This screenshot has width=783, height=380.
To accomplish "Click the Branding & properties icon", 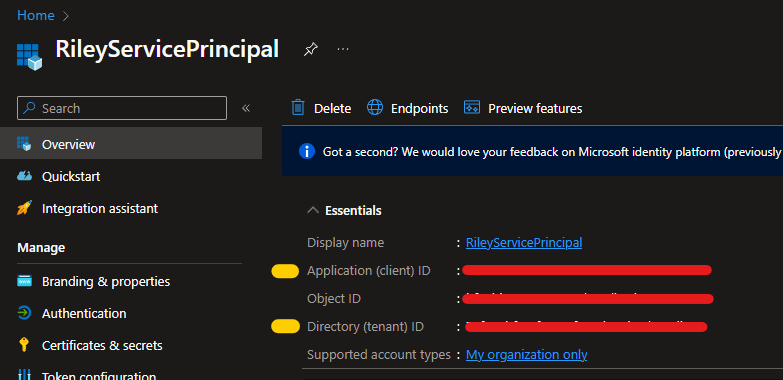I will [x=24, y=281].
